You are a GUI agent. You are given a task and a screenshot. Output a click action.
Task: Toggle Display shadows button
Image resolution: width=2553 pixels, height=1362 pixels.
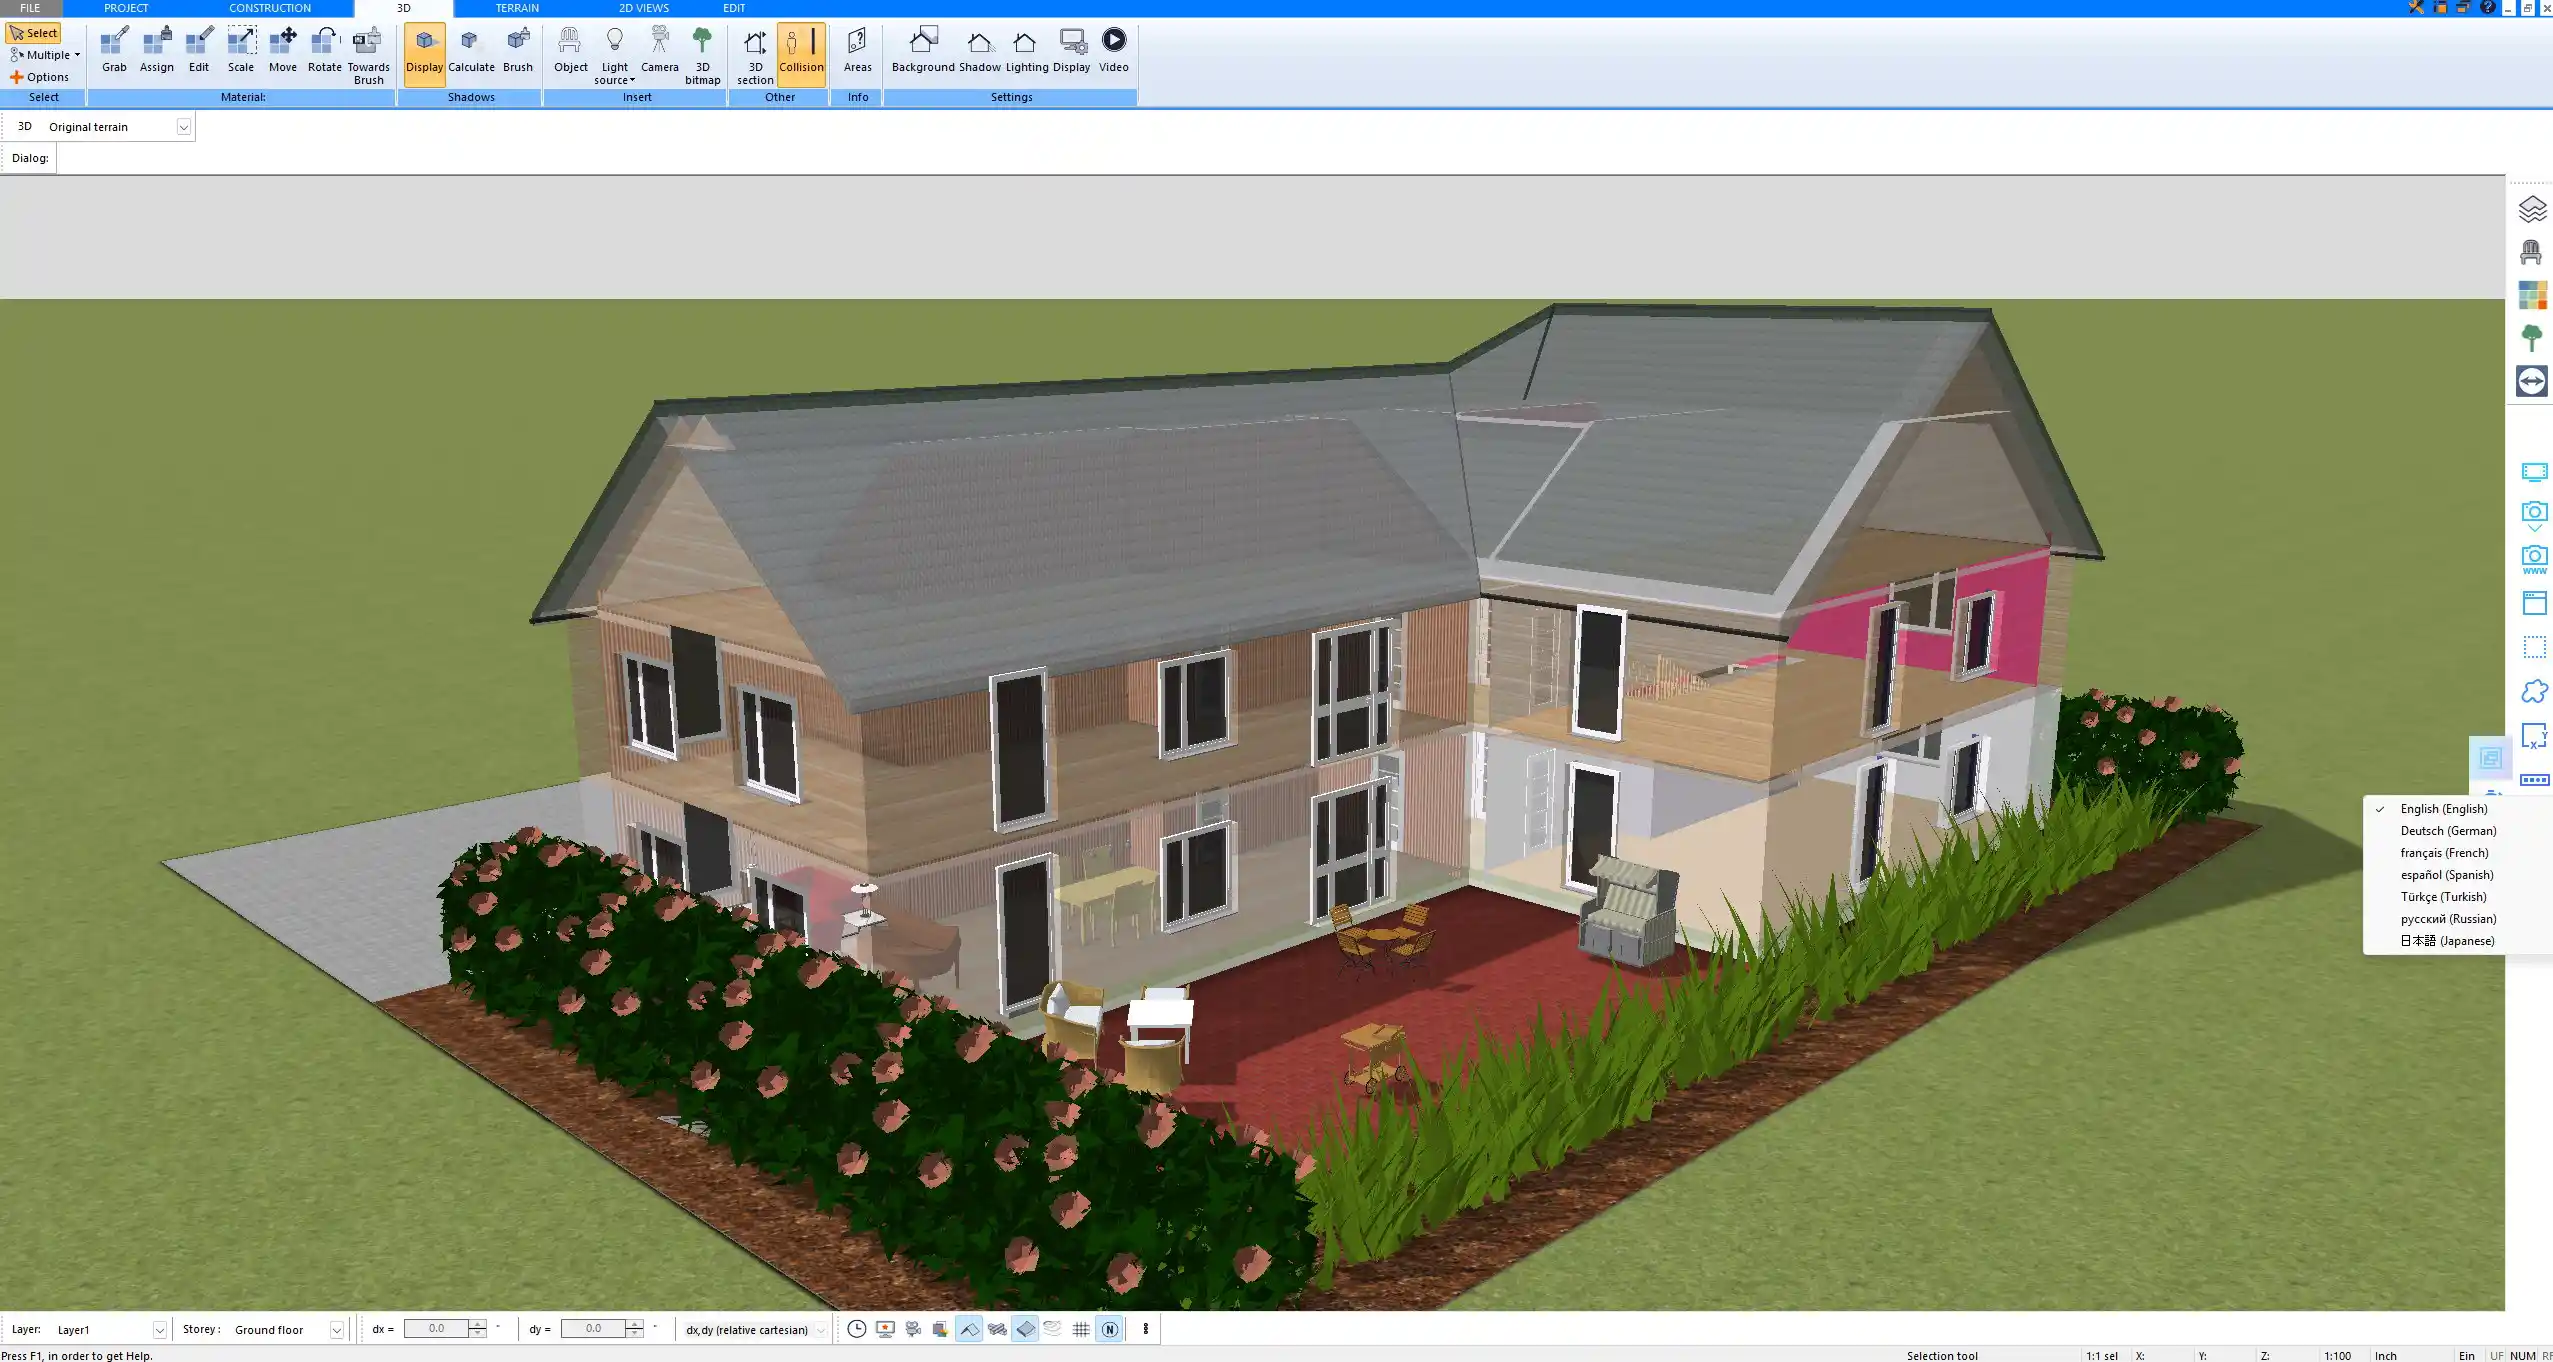pos(424,50)
